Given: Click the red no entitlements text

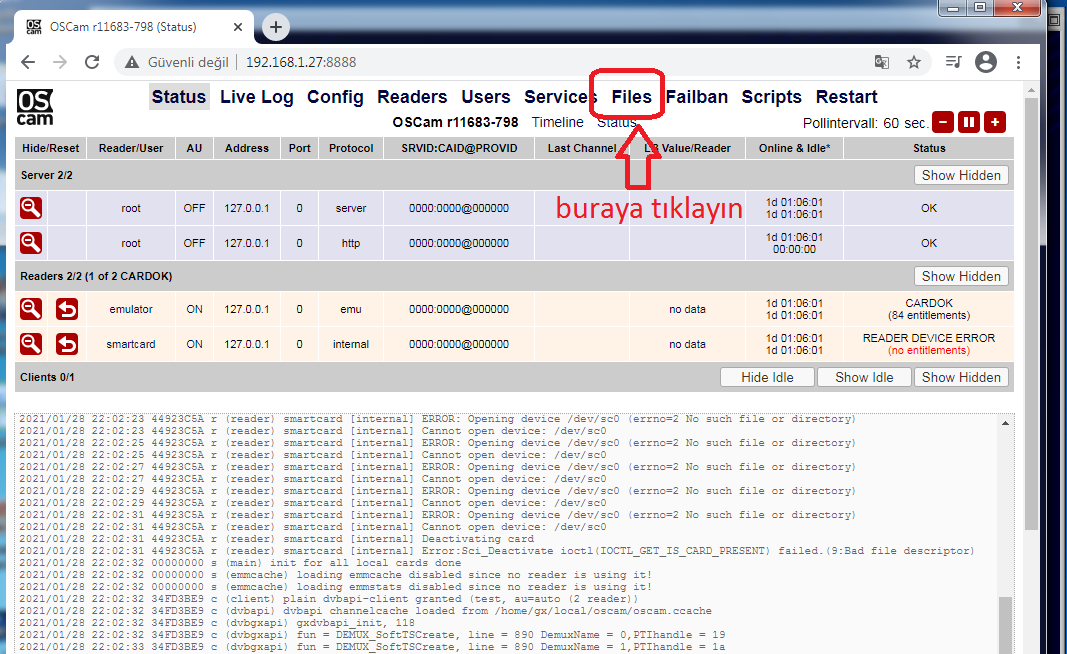Looking at the screenshot, I should 929,350.
